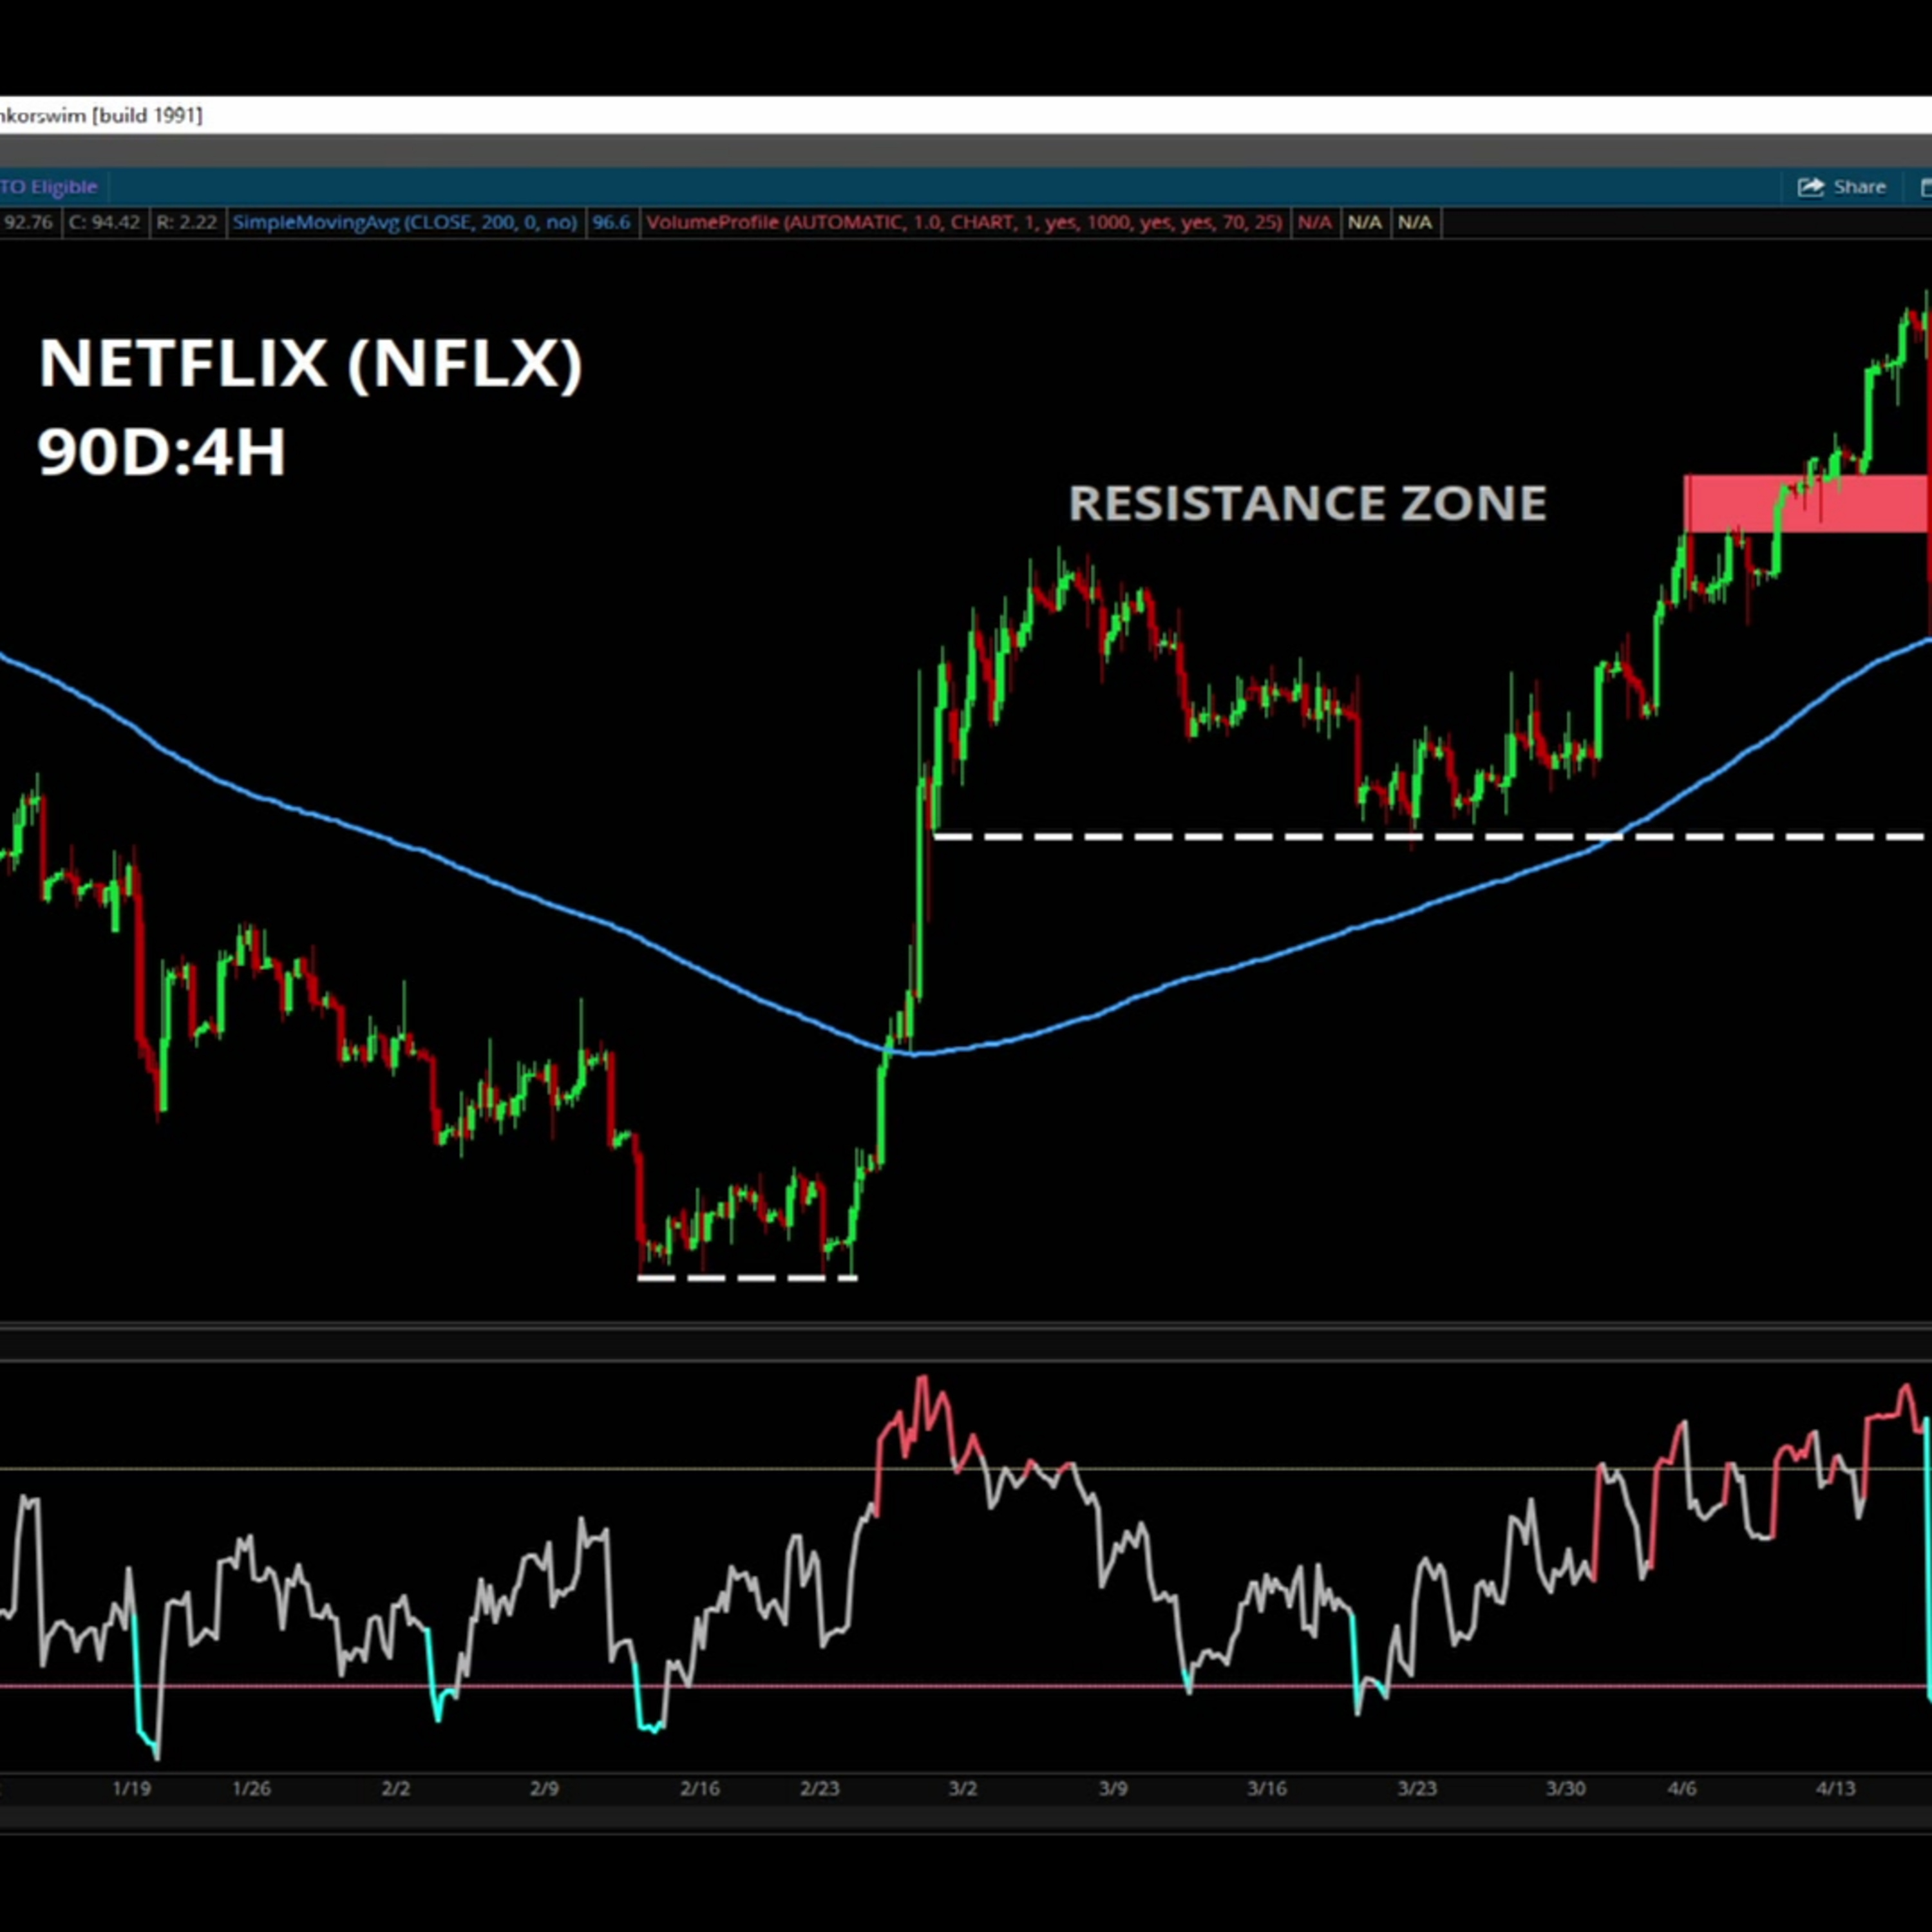1932x1932 pixels.
Task: Click the 3/9 date label
Action: pyautogui.click(x=1113, y=1788)
